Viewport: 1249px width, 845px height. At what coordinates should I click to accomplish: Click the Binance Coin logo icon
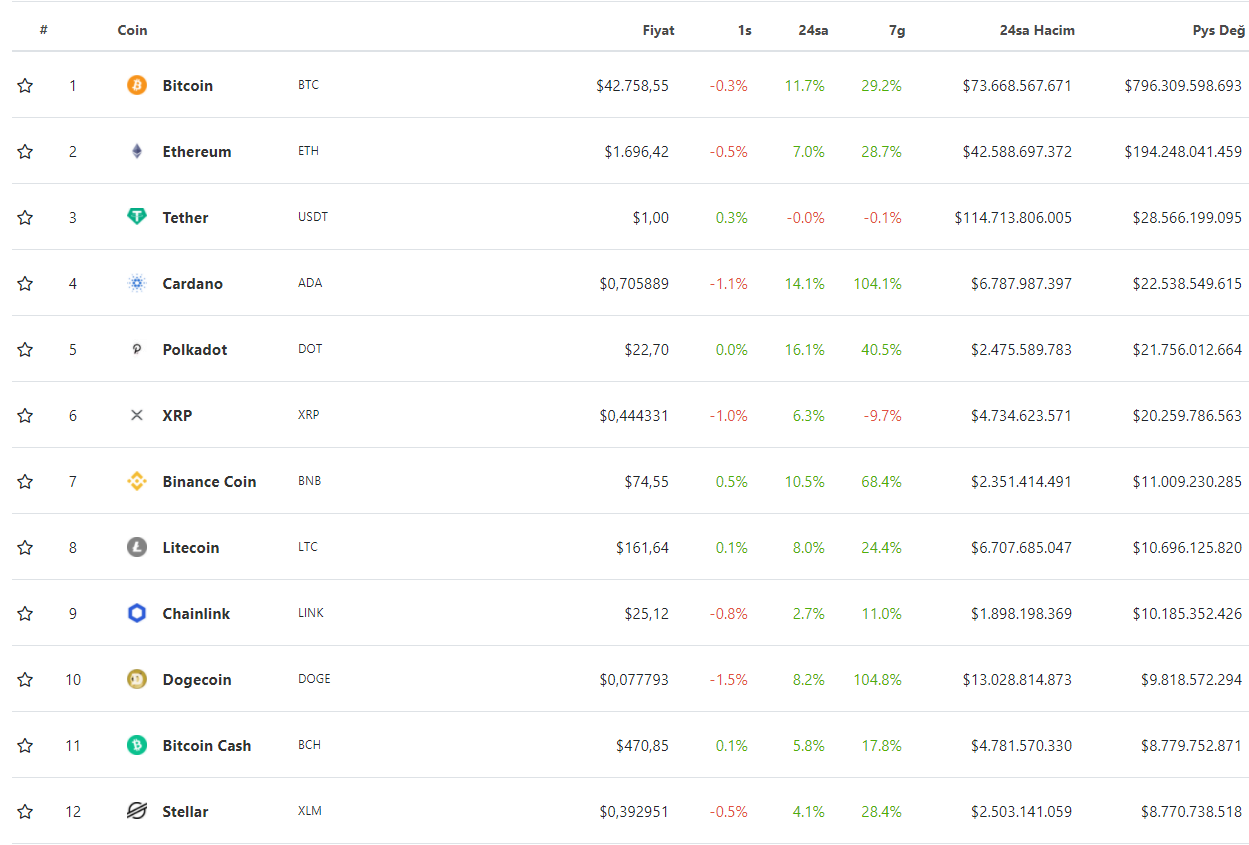pyautogui.click(x=137, y=482)
